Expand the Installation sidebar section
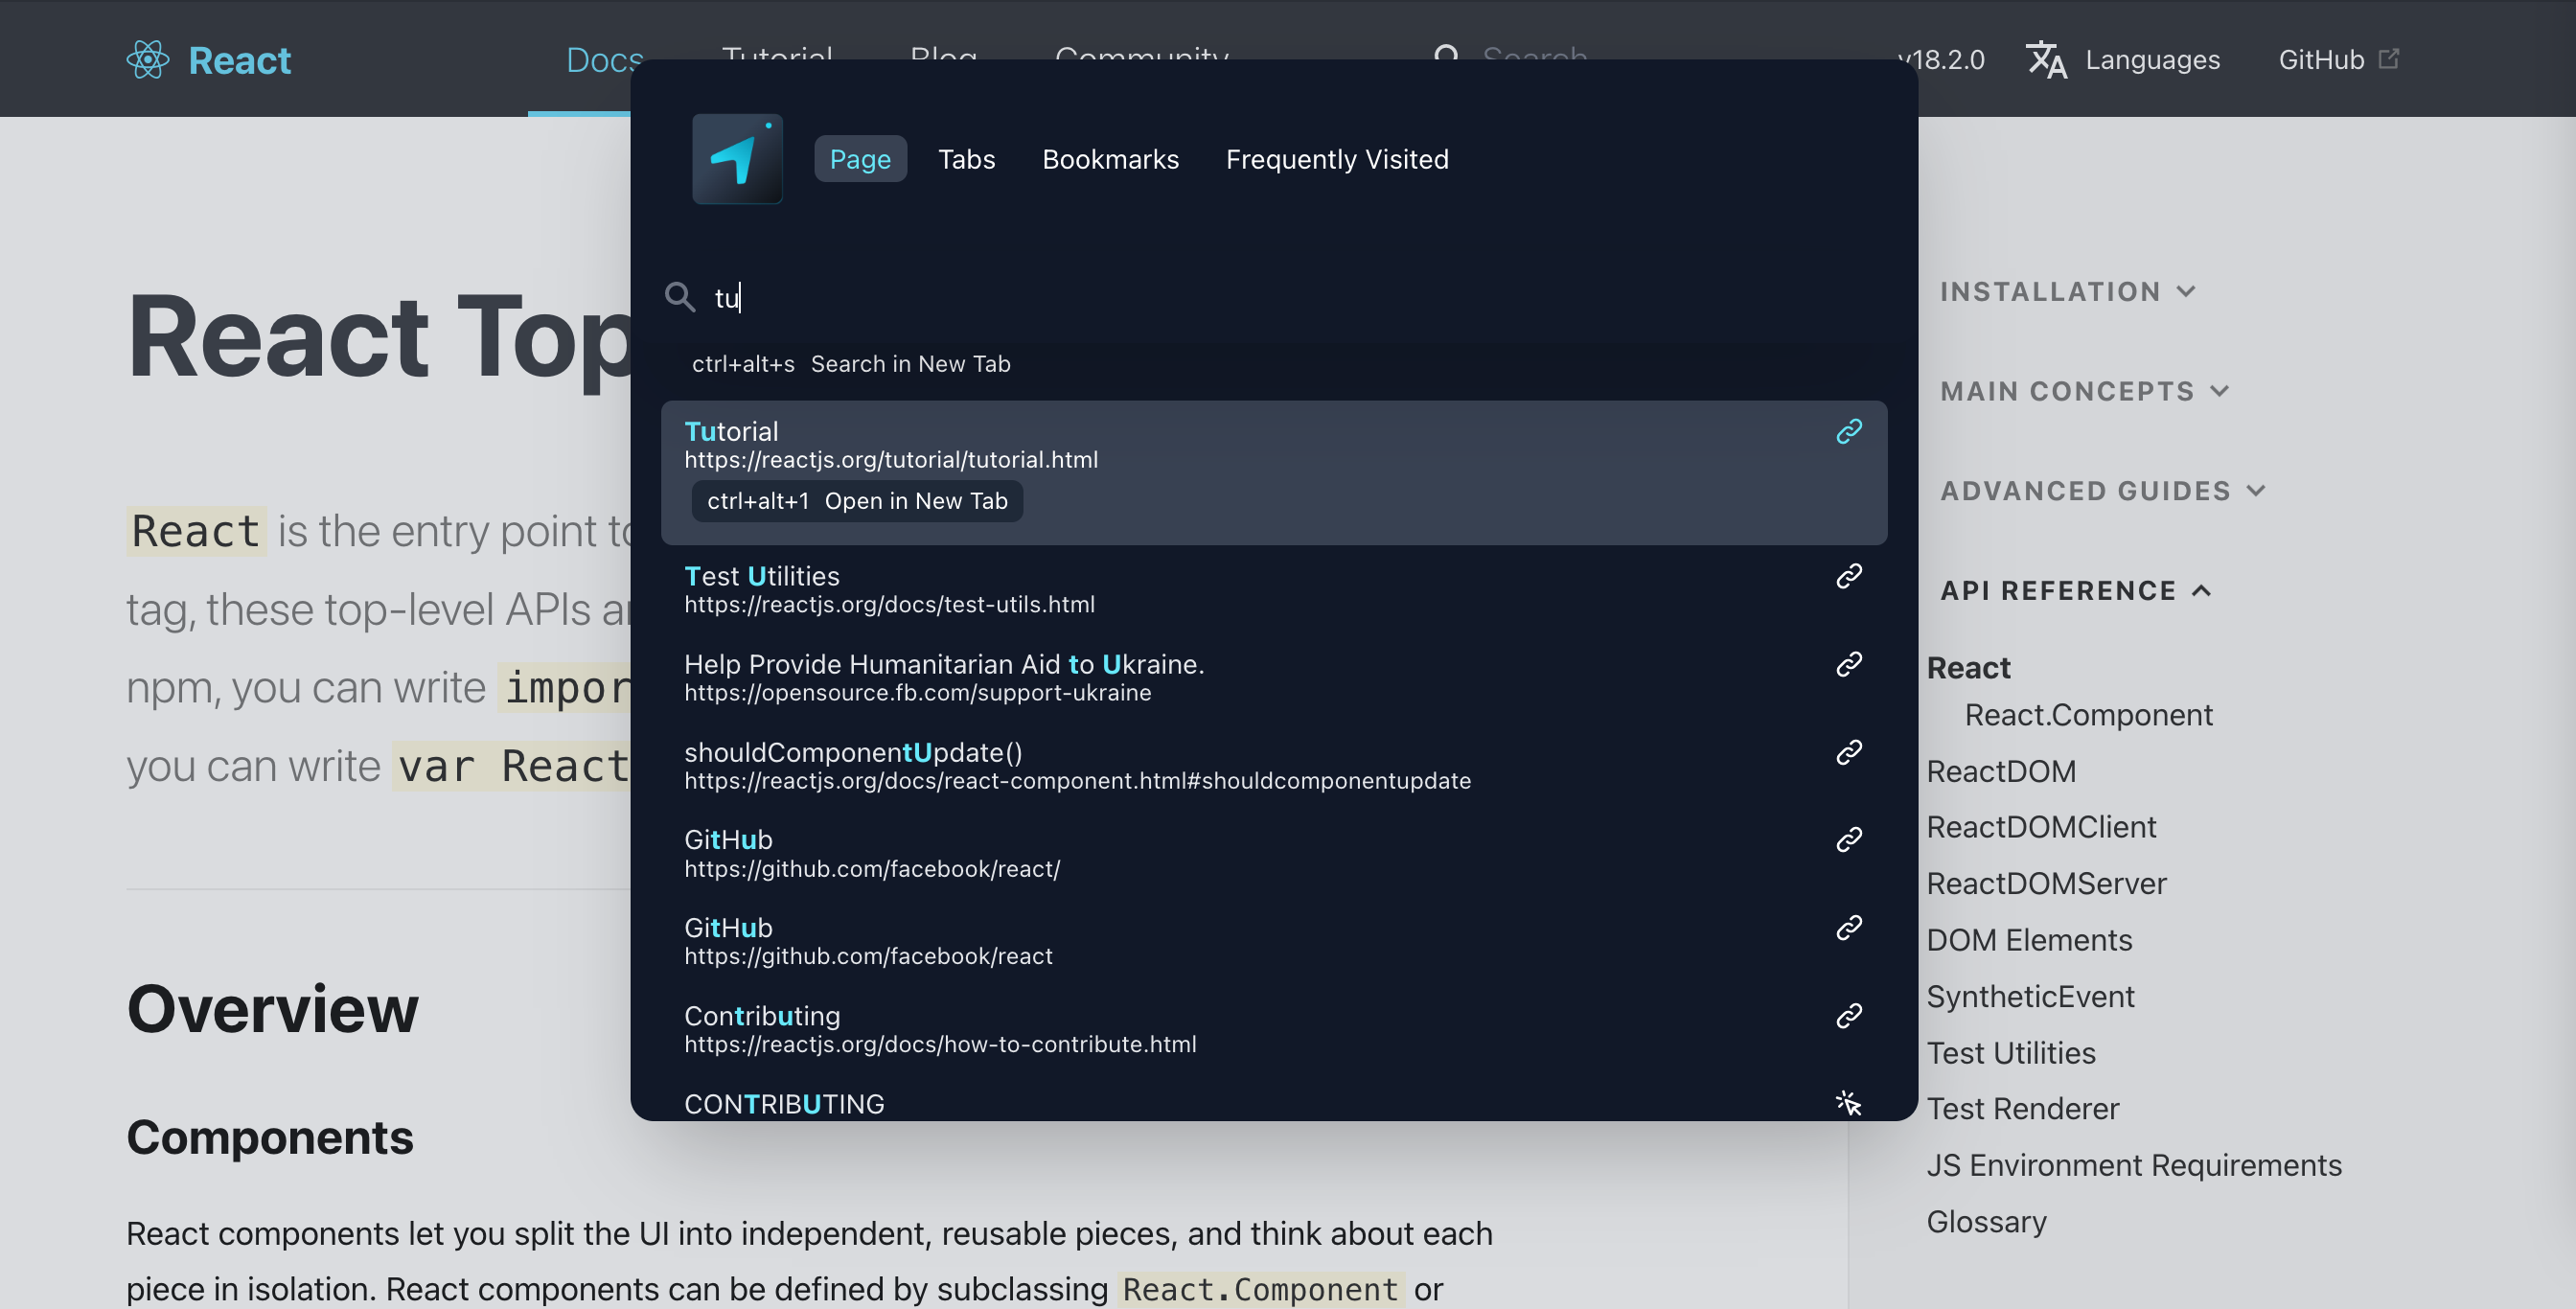The height and width of the screenshot is (1309, 2576). 2068,291
